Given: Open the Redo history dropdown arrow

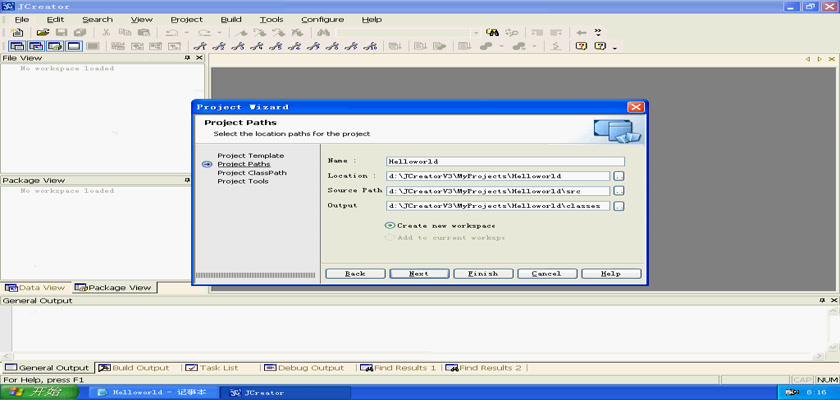Looking at the screenshot, I should [x=221, y=33].
